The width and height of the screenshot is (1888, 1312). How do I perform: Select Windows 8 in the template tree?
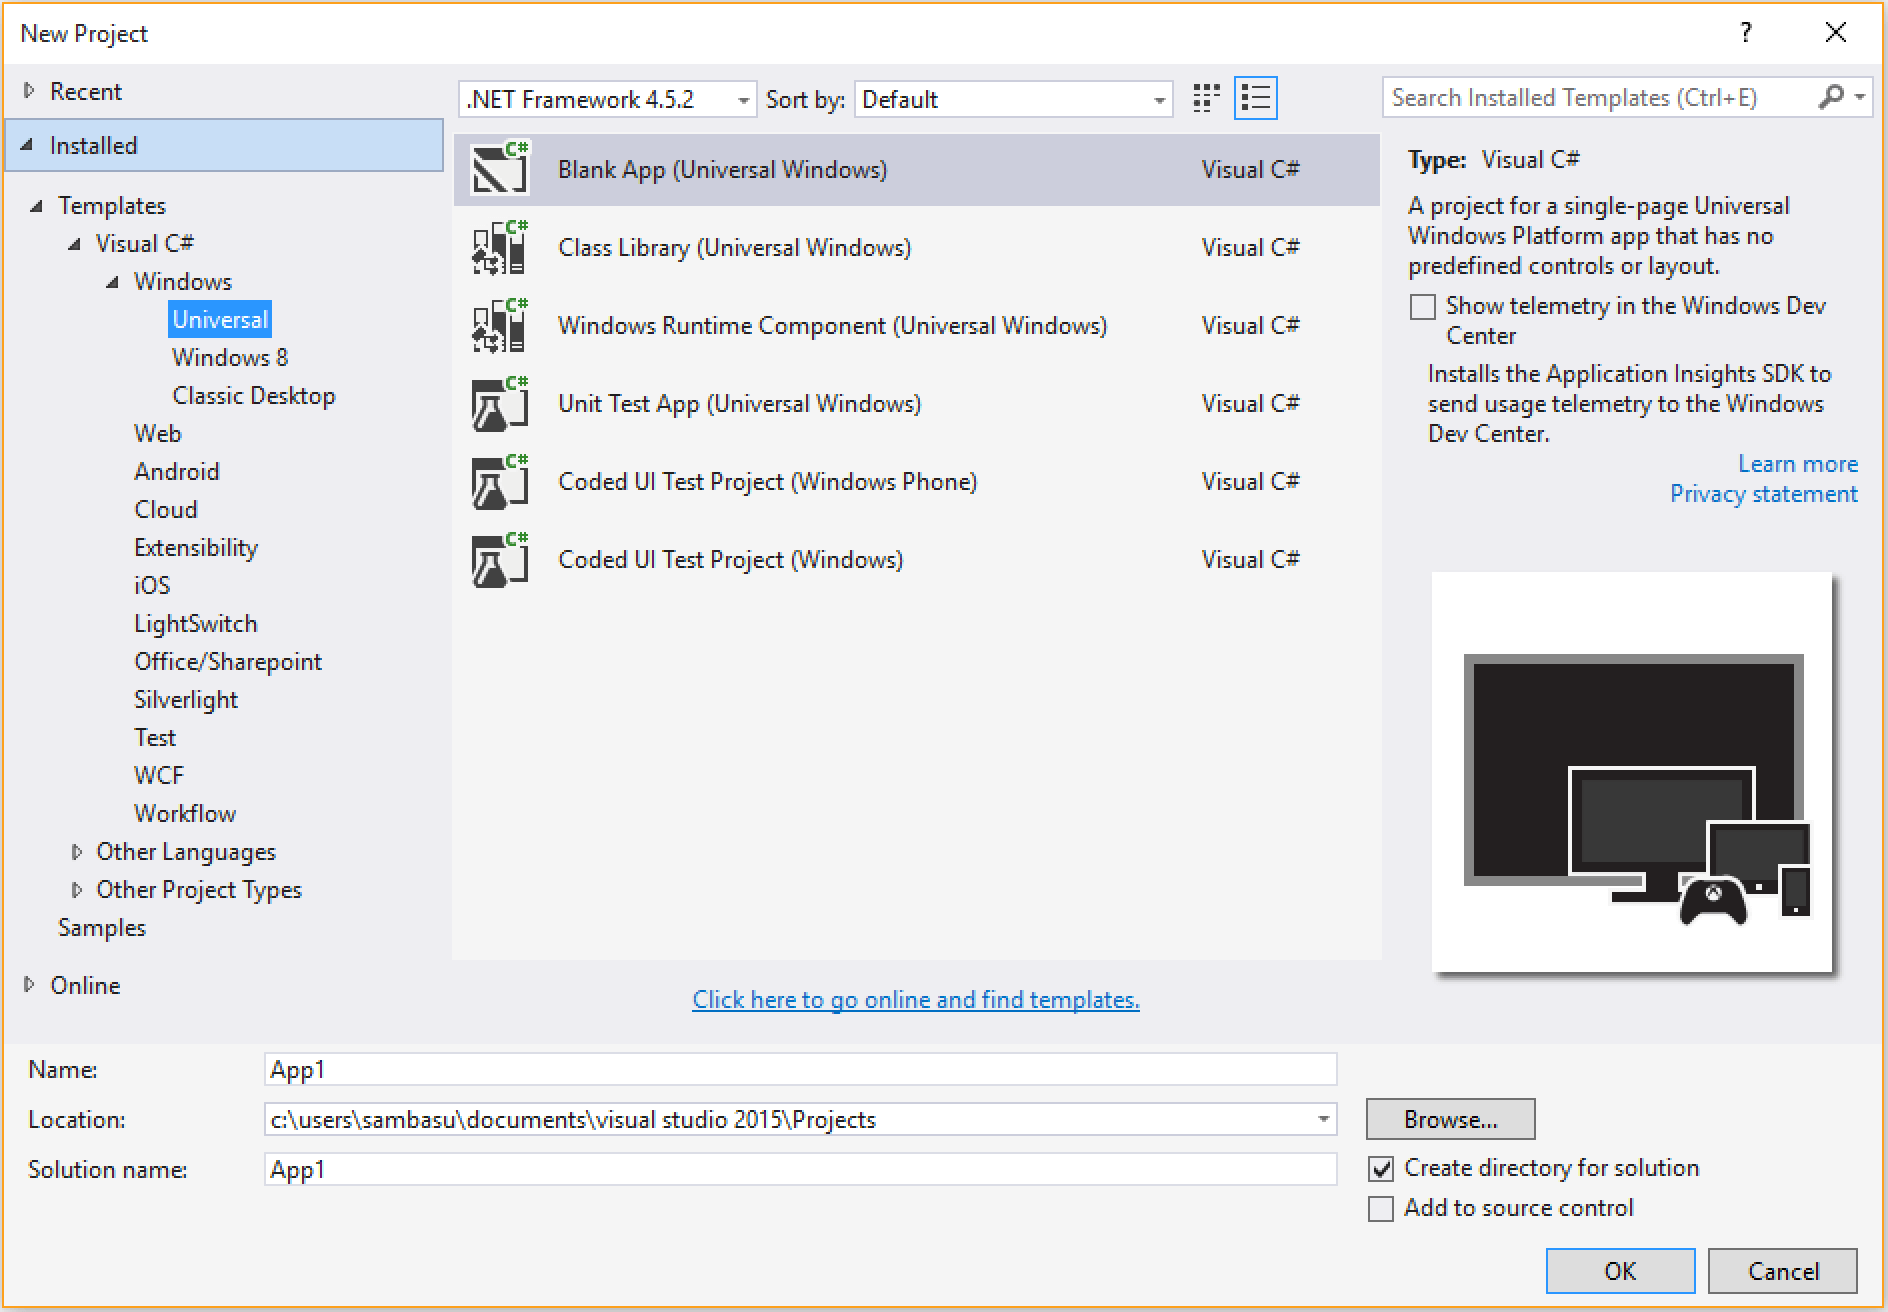click(229, 357)
